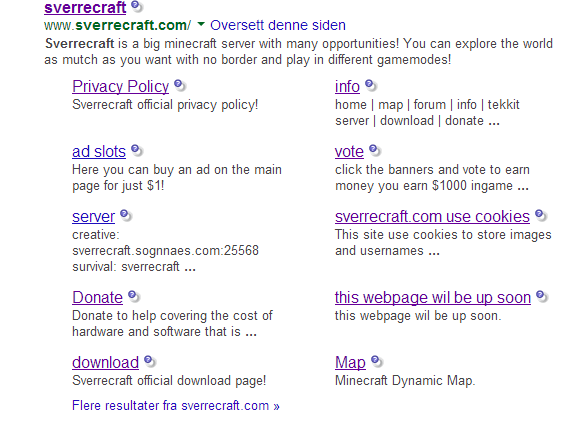Click Oversett denne siden translation link
Screen dimensions: 588x432
pos(278,25)
